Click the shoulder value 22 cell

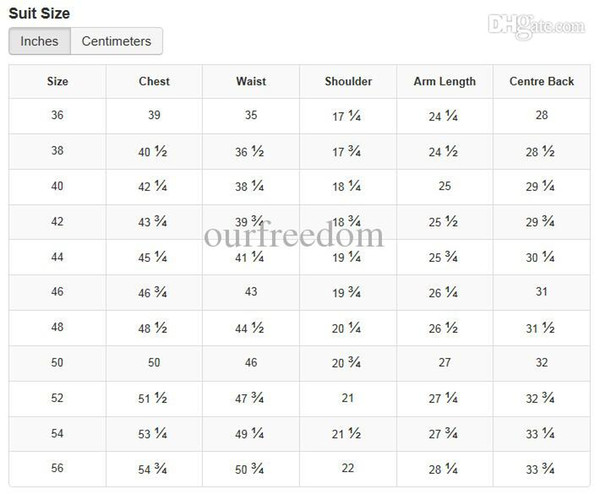click(348, 468)
